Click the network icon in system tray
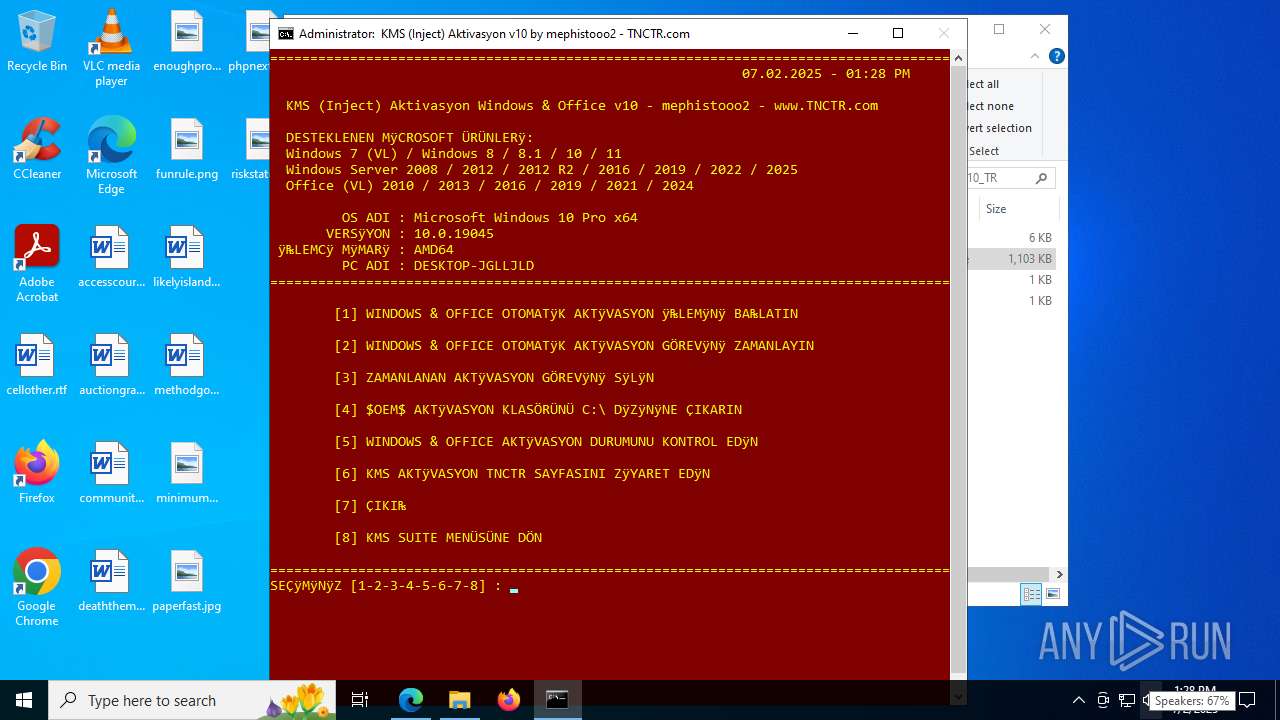This screenshot has width=1280, height=720. click(1126, 700)
